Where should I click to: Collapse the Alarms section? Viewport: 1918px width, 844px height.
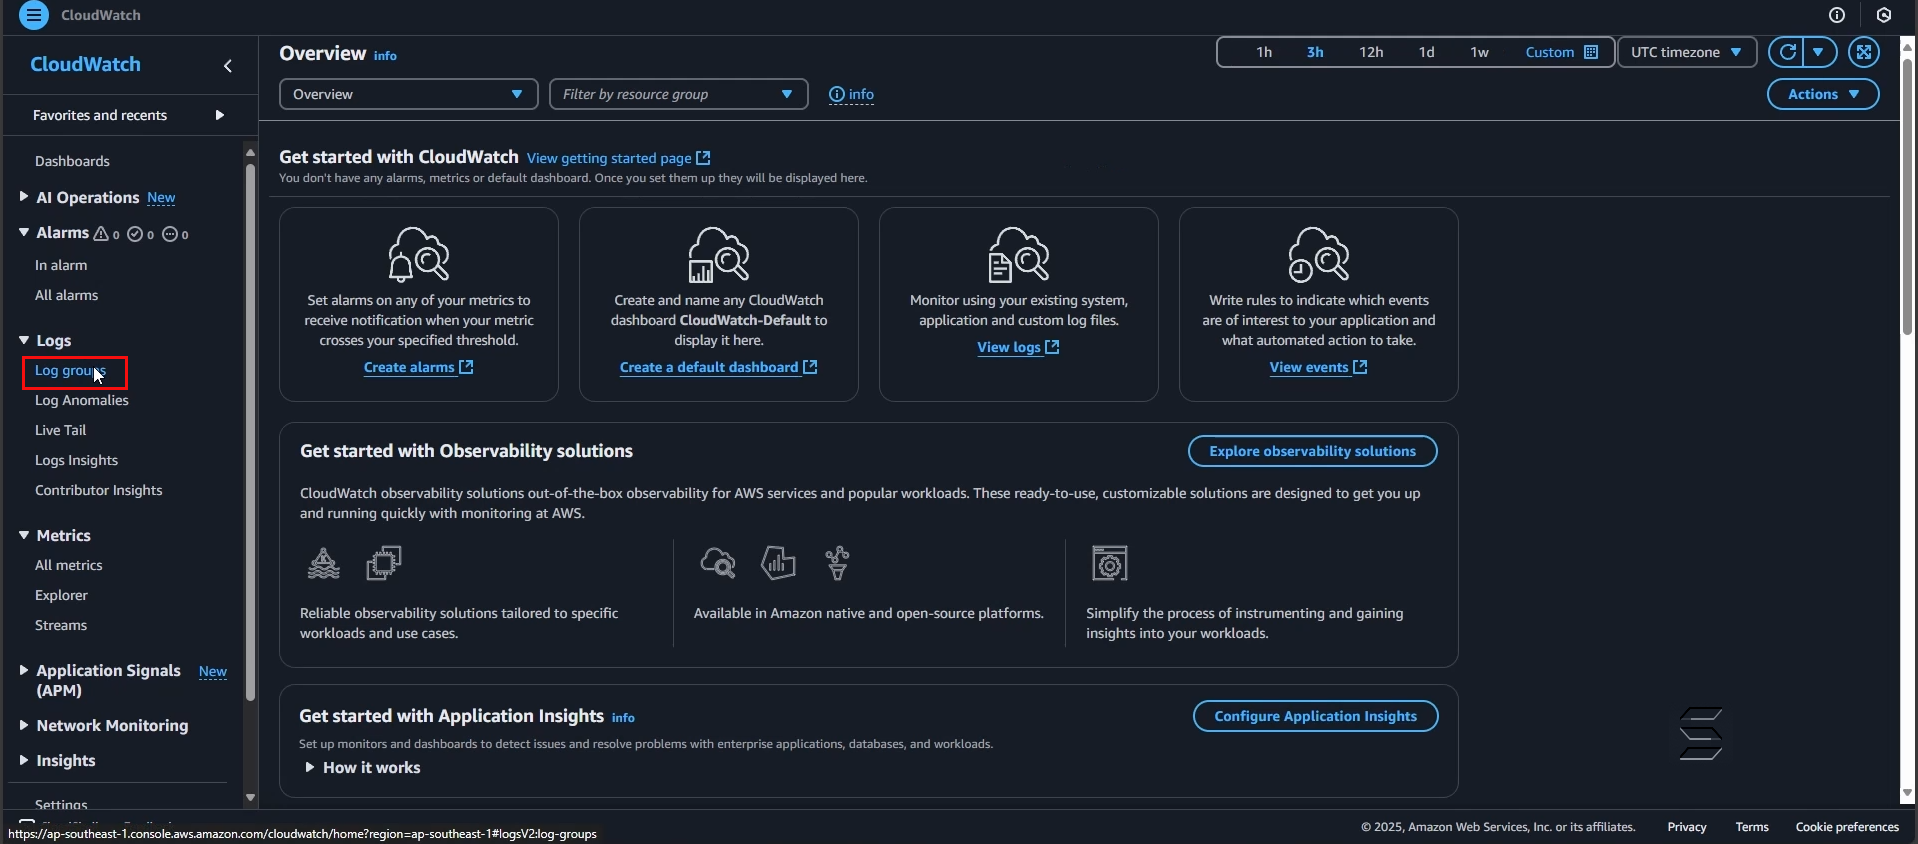[23, 232]
